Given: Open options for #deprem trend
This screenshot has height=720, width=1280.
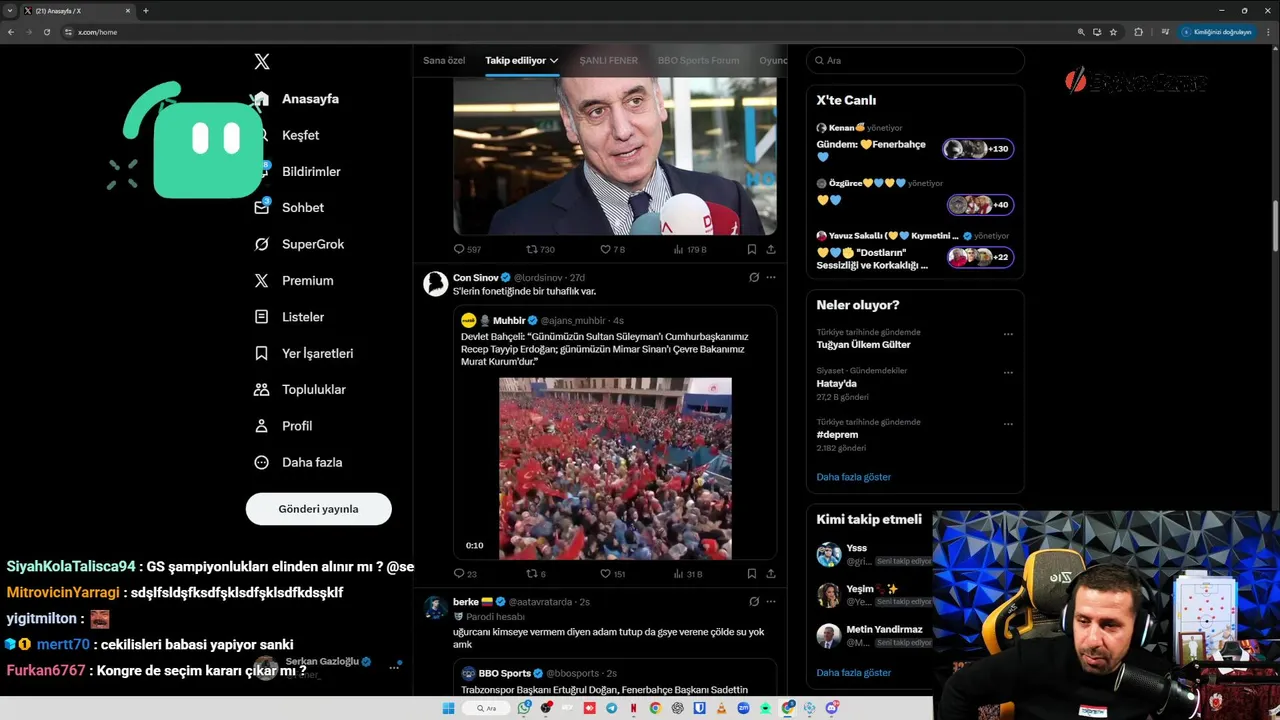Looking at the screenshot, I should (x=1008, y=424).
